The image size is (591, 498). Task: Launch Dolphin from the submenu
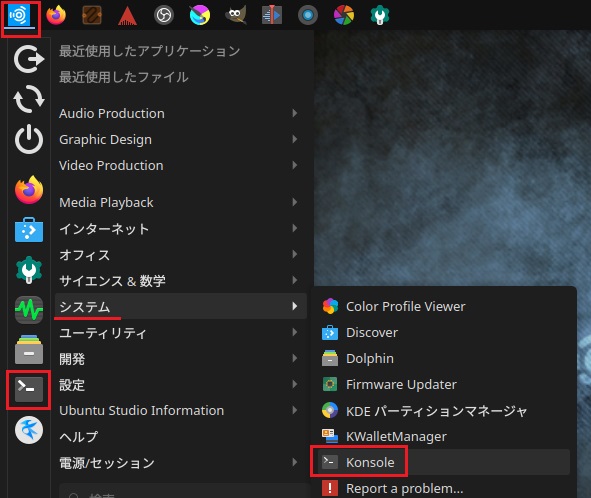[x=443, y=359]
